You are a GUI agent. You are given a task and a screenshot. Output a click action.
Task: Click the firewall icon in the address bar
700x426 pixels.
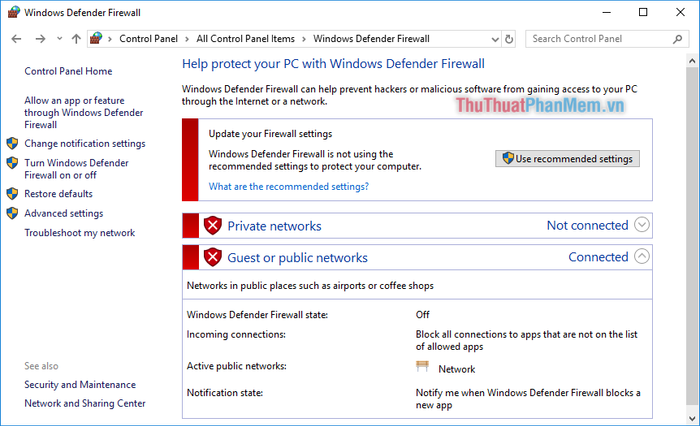point(96,38)
